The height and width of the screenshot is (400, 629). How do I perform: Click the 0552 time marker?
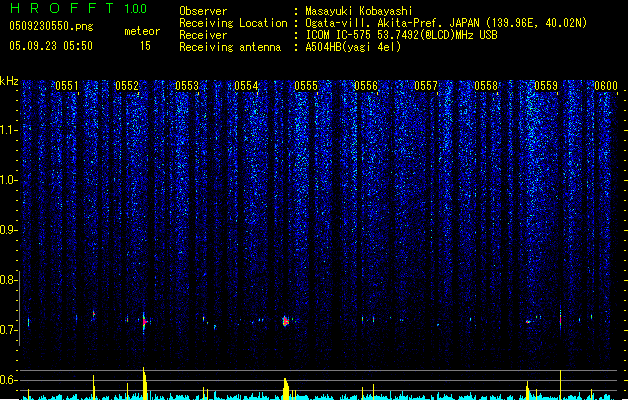pos(127,86)
